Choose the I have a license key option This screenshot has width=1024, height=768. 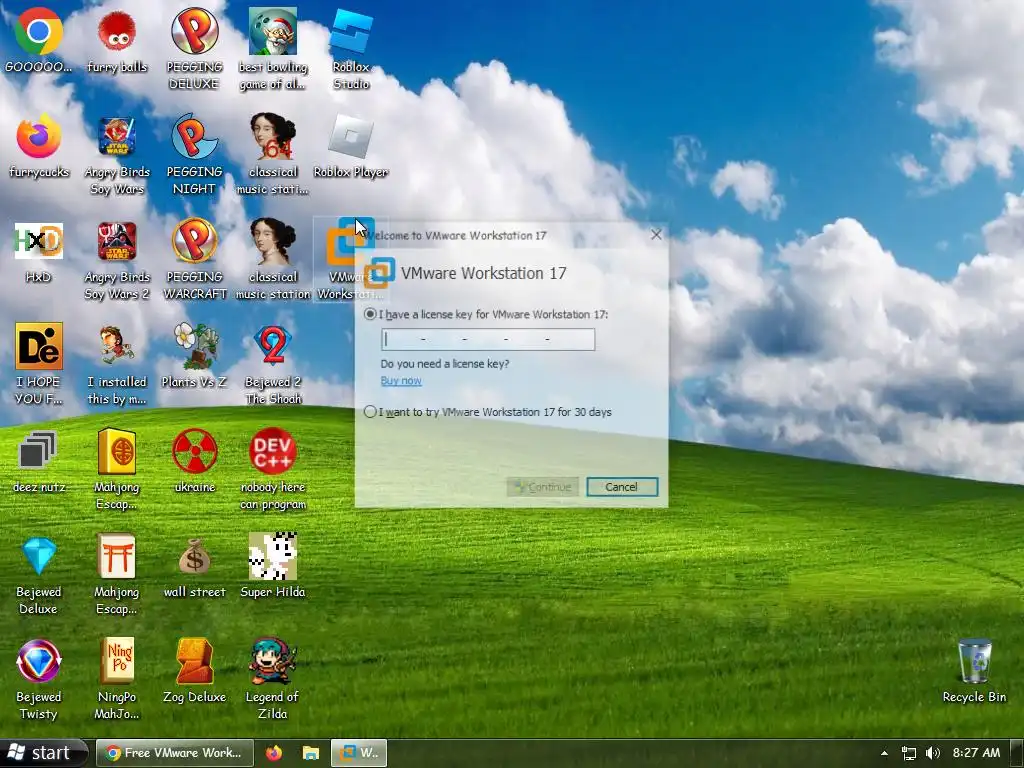pyautogui.click(x=370, y=314)
